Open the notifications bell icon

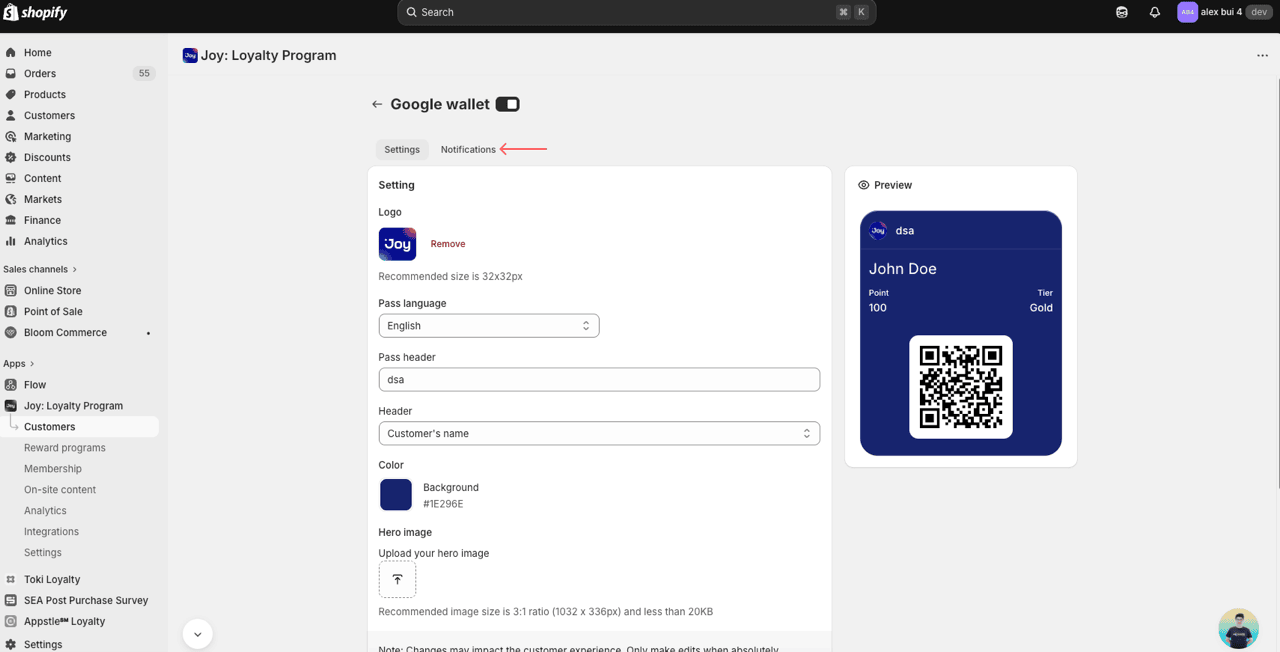[1154, 12]
